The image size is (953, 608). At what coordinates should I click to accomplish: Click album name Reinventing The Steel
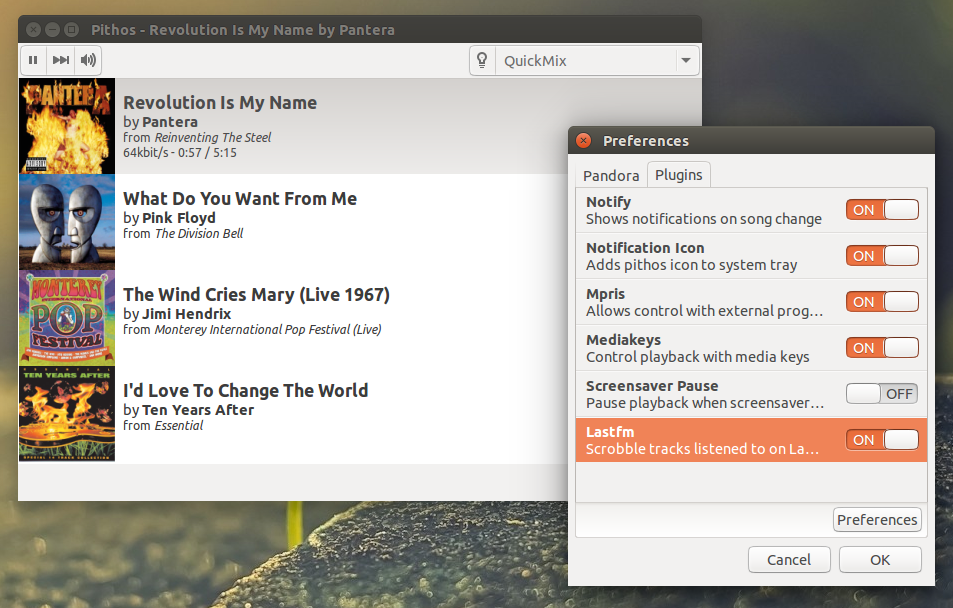click(213, 138)
